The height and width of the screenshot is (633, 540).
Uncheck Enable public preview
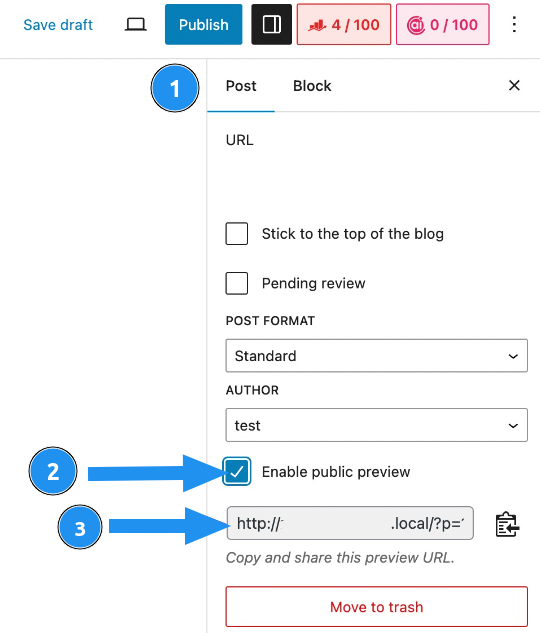[x=237, y=471]
